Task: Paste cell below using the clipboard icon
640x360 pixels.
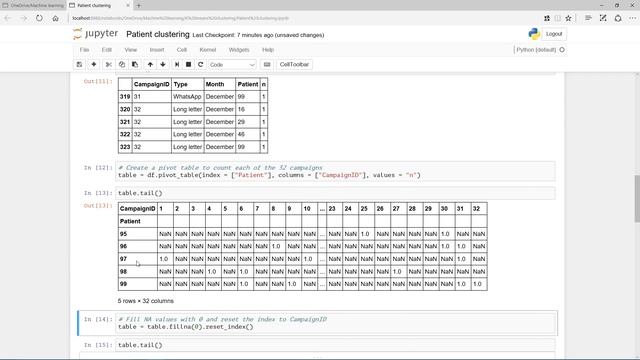Action: coord(135,64)
